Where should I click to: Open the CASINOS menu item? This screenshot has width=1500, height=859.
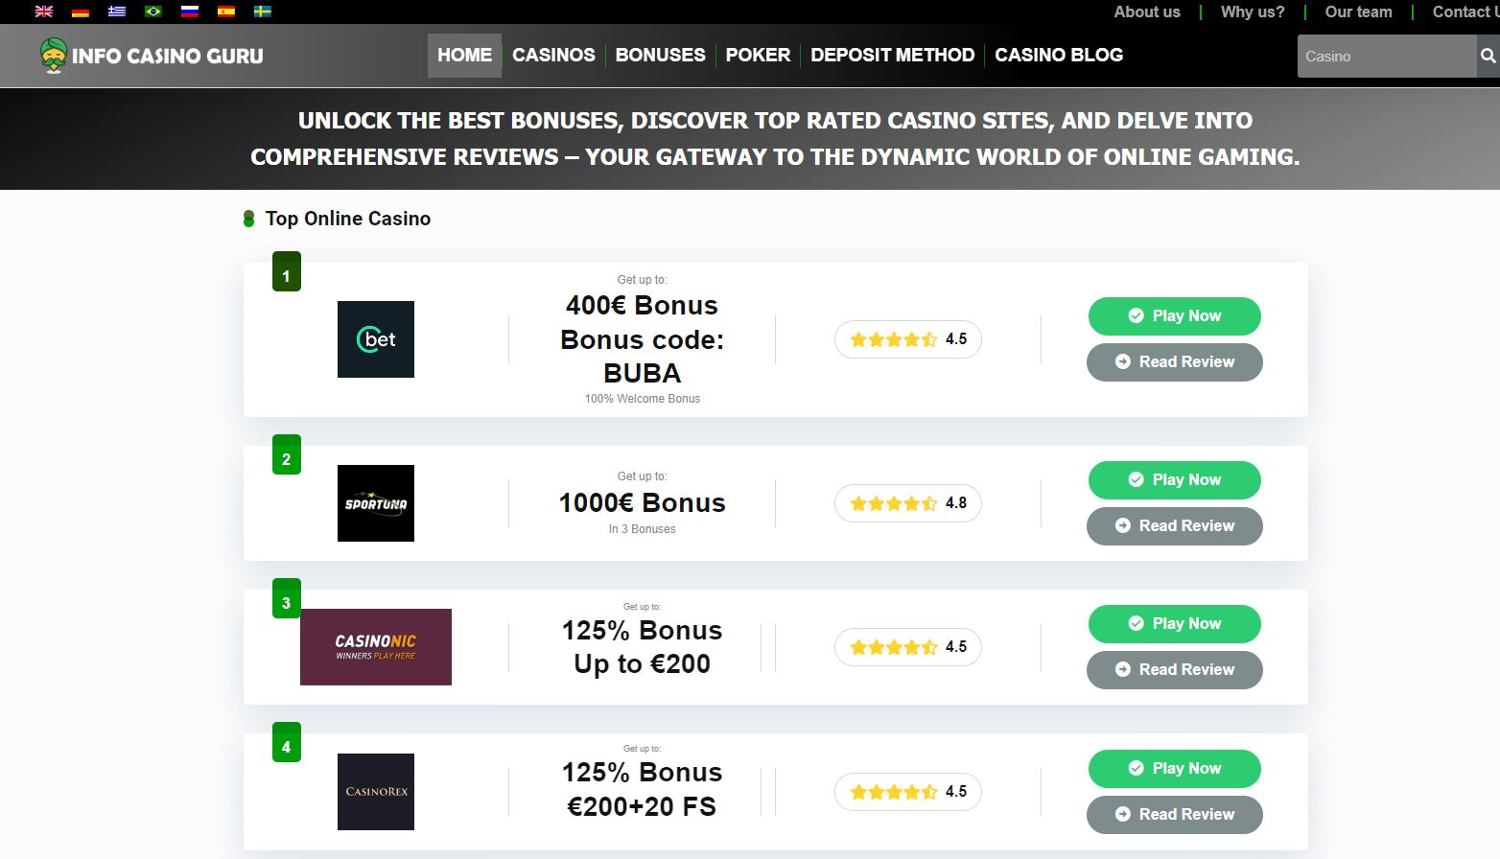(553, 55)
